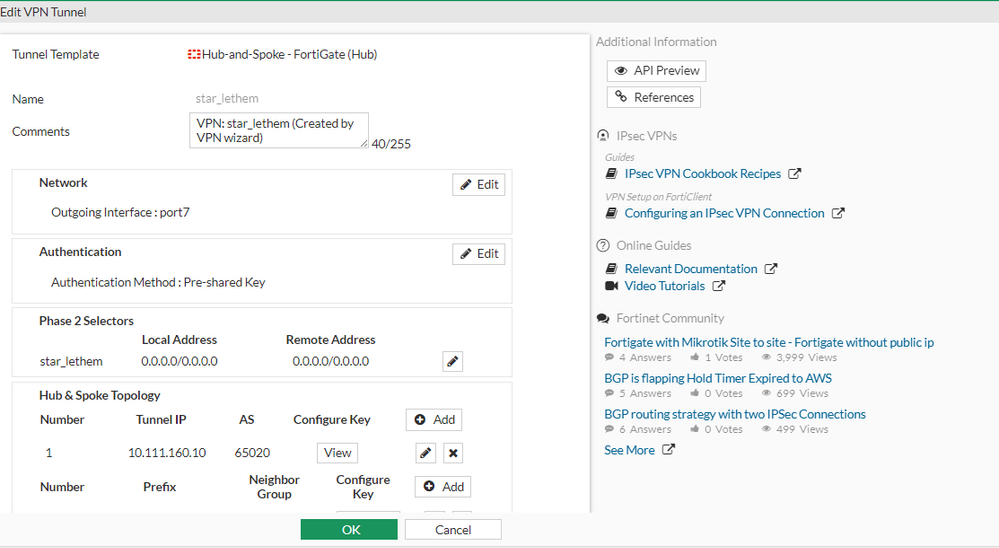The height and width of the screenshot is (548, 999).
Task: Open the API Preview button
Action: click(x=656, y=71)
